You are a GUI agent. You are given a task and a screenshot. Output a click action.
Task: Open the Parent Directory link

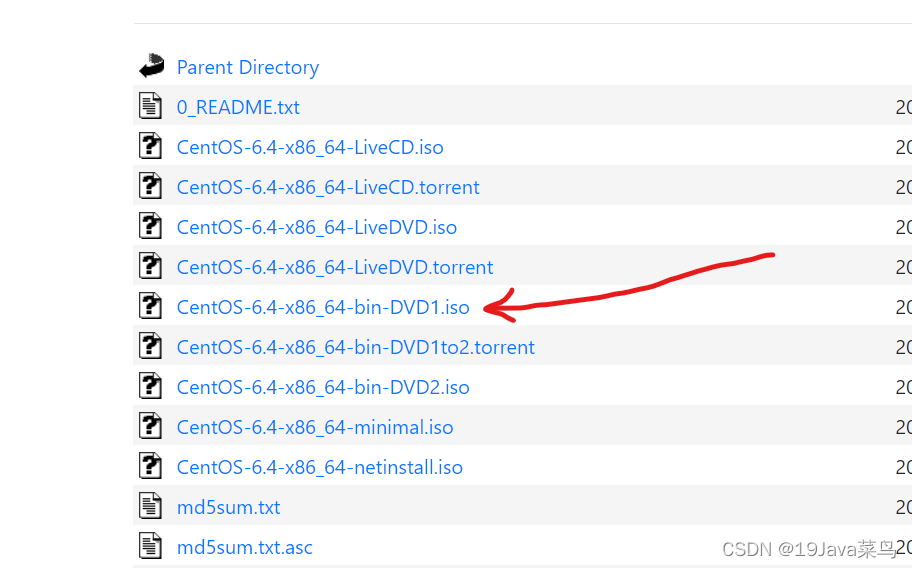coord(248,67)
